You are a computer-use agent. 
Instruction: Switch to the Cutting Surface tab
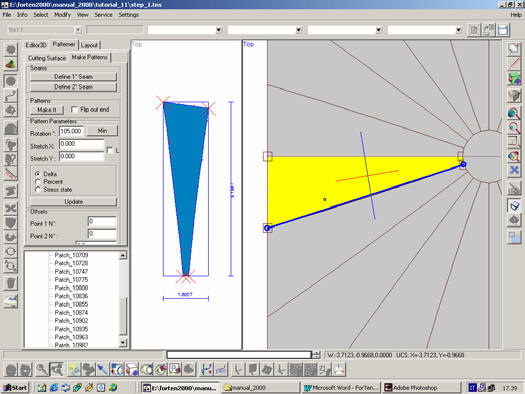click(x=47, y=58)
